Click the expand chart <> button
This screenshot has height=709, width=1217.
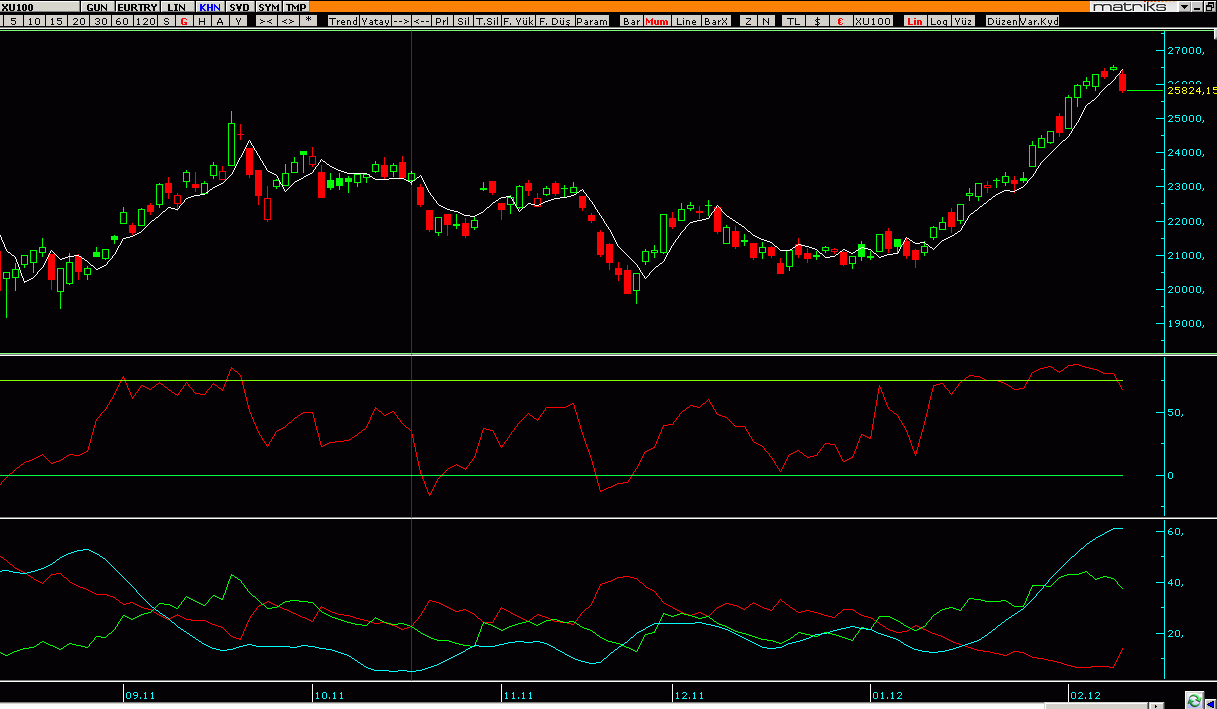click(x=288, y=21)
